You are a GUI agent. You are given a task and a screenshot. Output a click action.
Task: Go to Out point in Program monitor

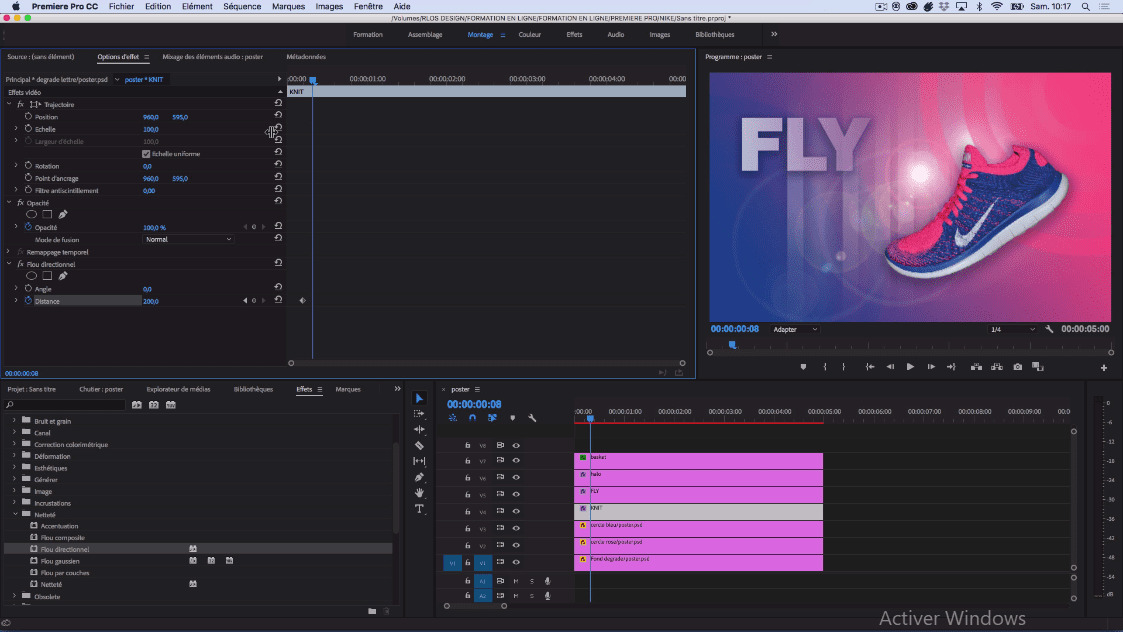tap(951, 367)
